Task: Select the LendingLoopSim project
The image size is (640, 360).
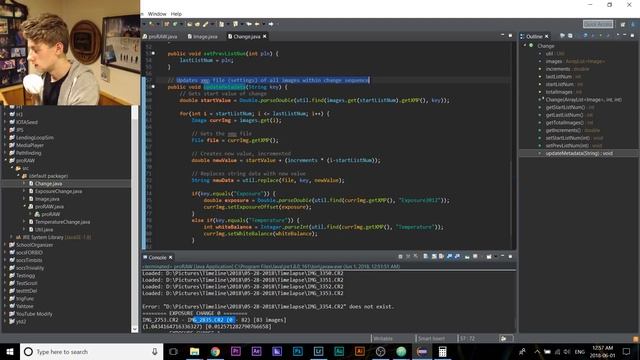Action: (x=35, y=138)
